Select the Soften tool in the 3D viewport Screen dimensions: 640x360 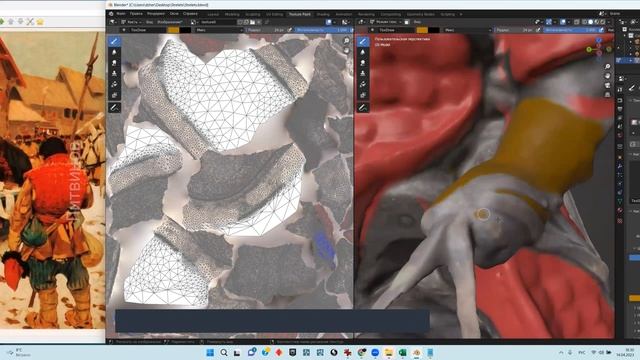(362, 52)
